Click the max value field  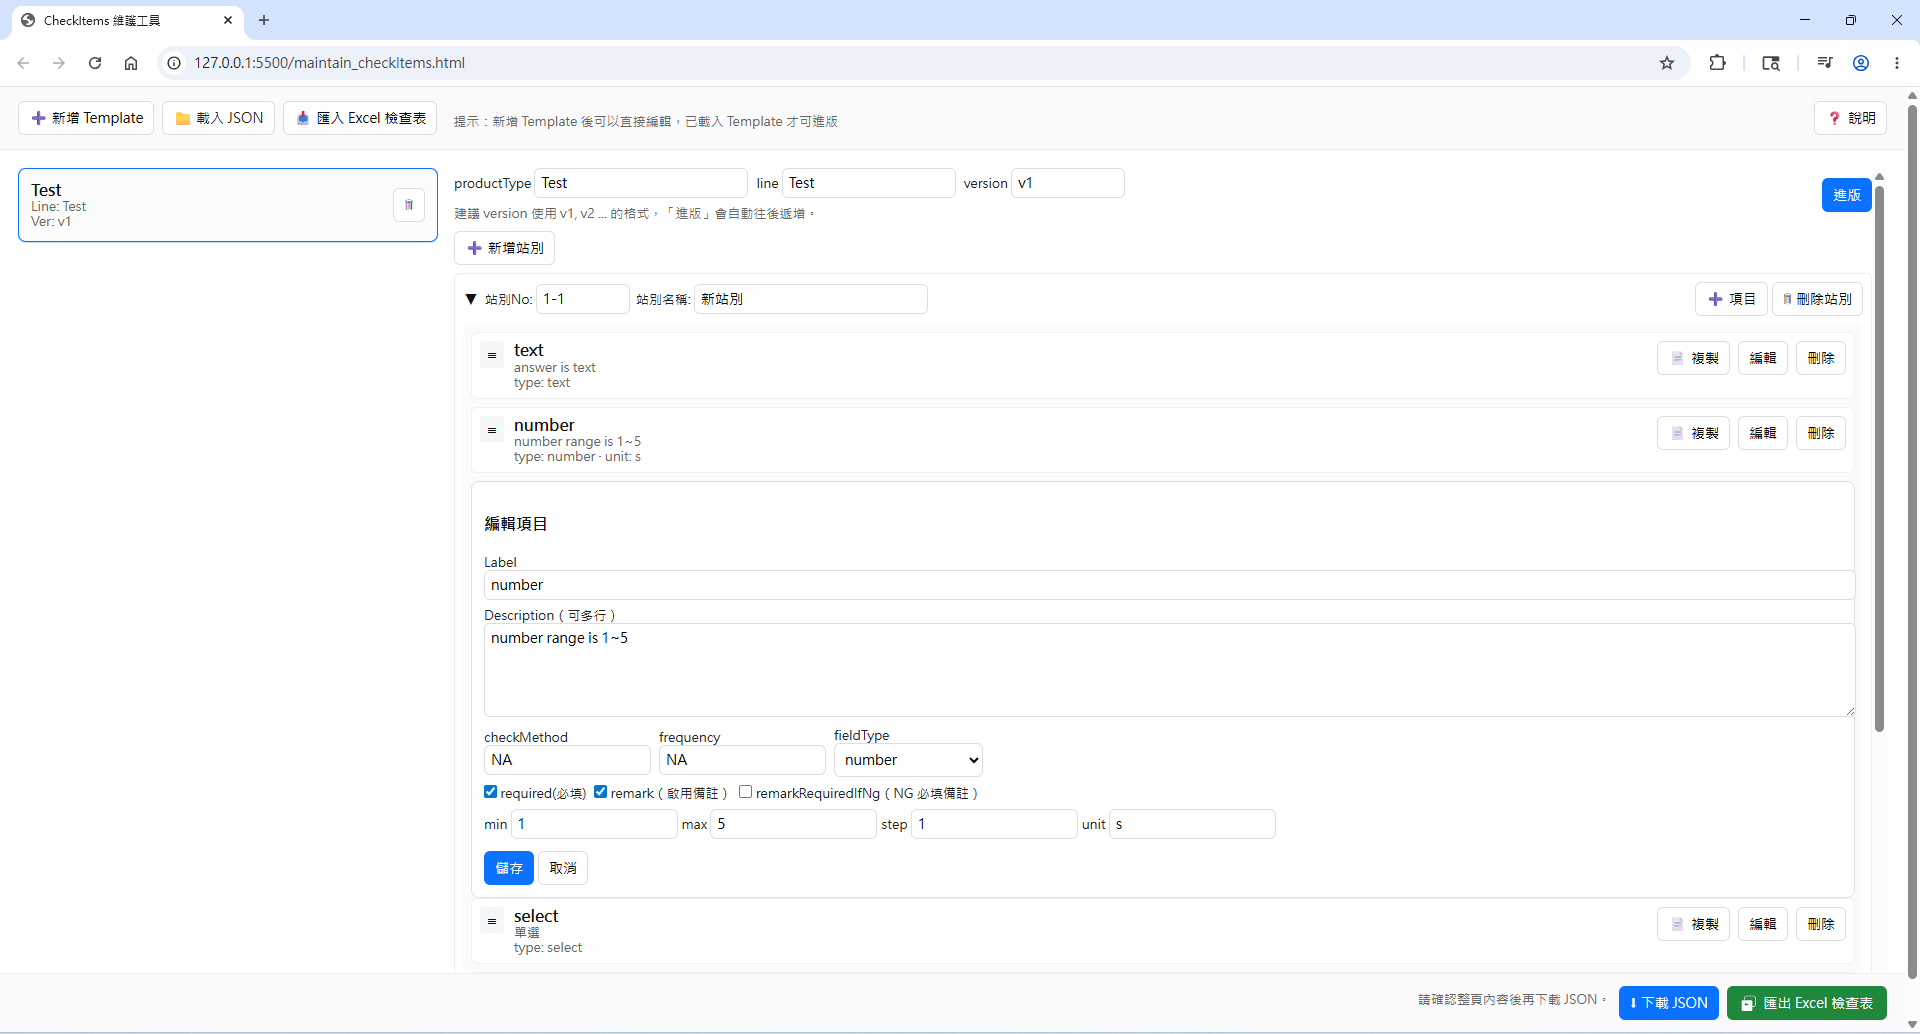coord(794,824)
